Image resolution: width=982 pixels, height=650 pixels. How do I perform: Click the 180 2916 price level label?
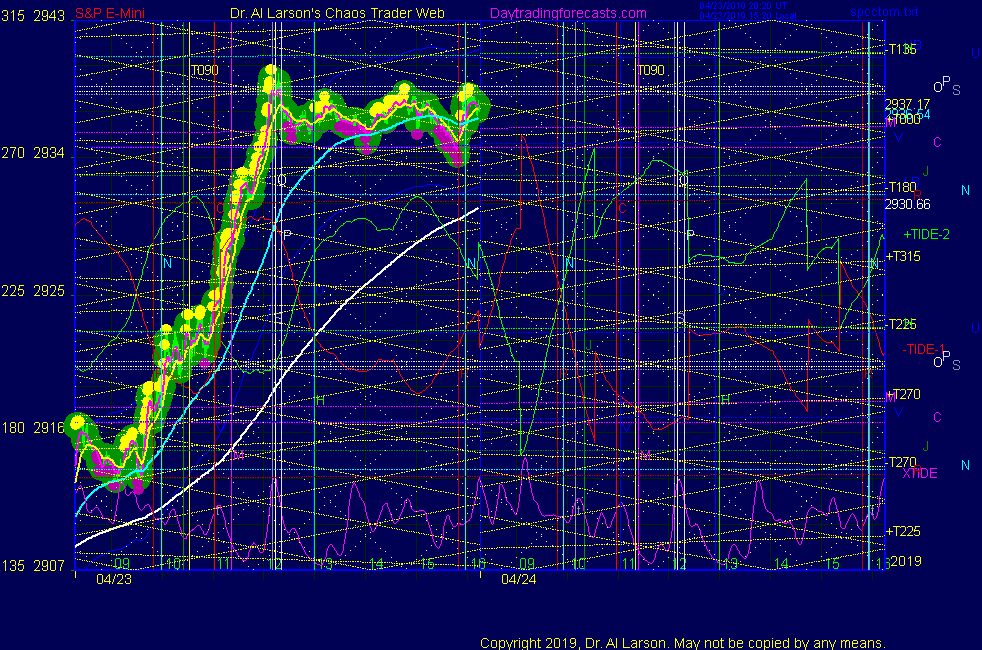pyautogui.click(x=33, y=428)
